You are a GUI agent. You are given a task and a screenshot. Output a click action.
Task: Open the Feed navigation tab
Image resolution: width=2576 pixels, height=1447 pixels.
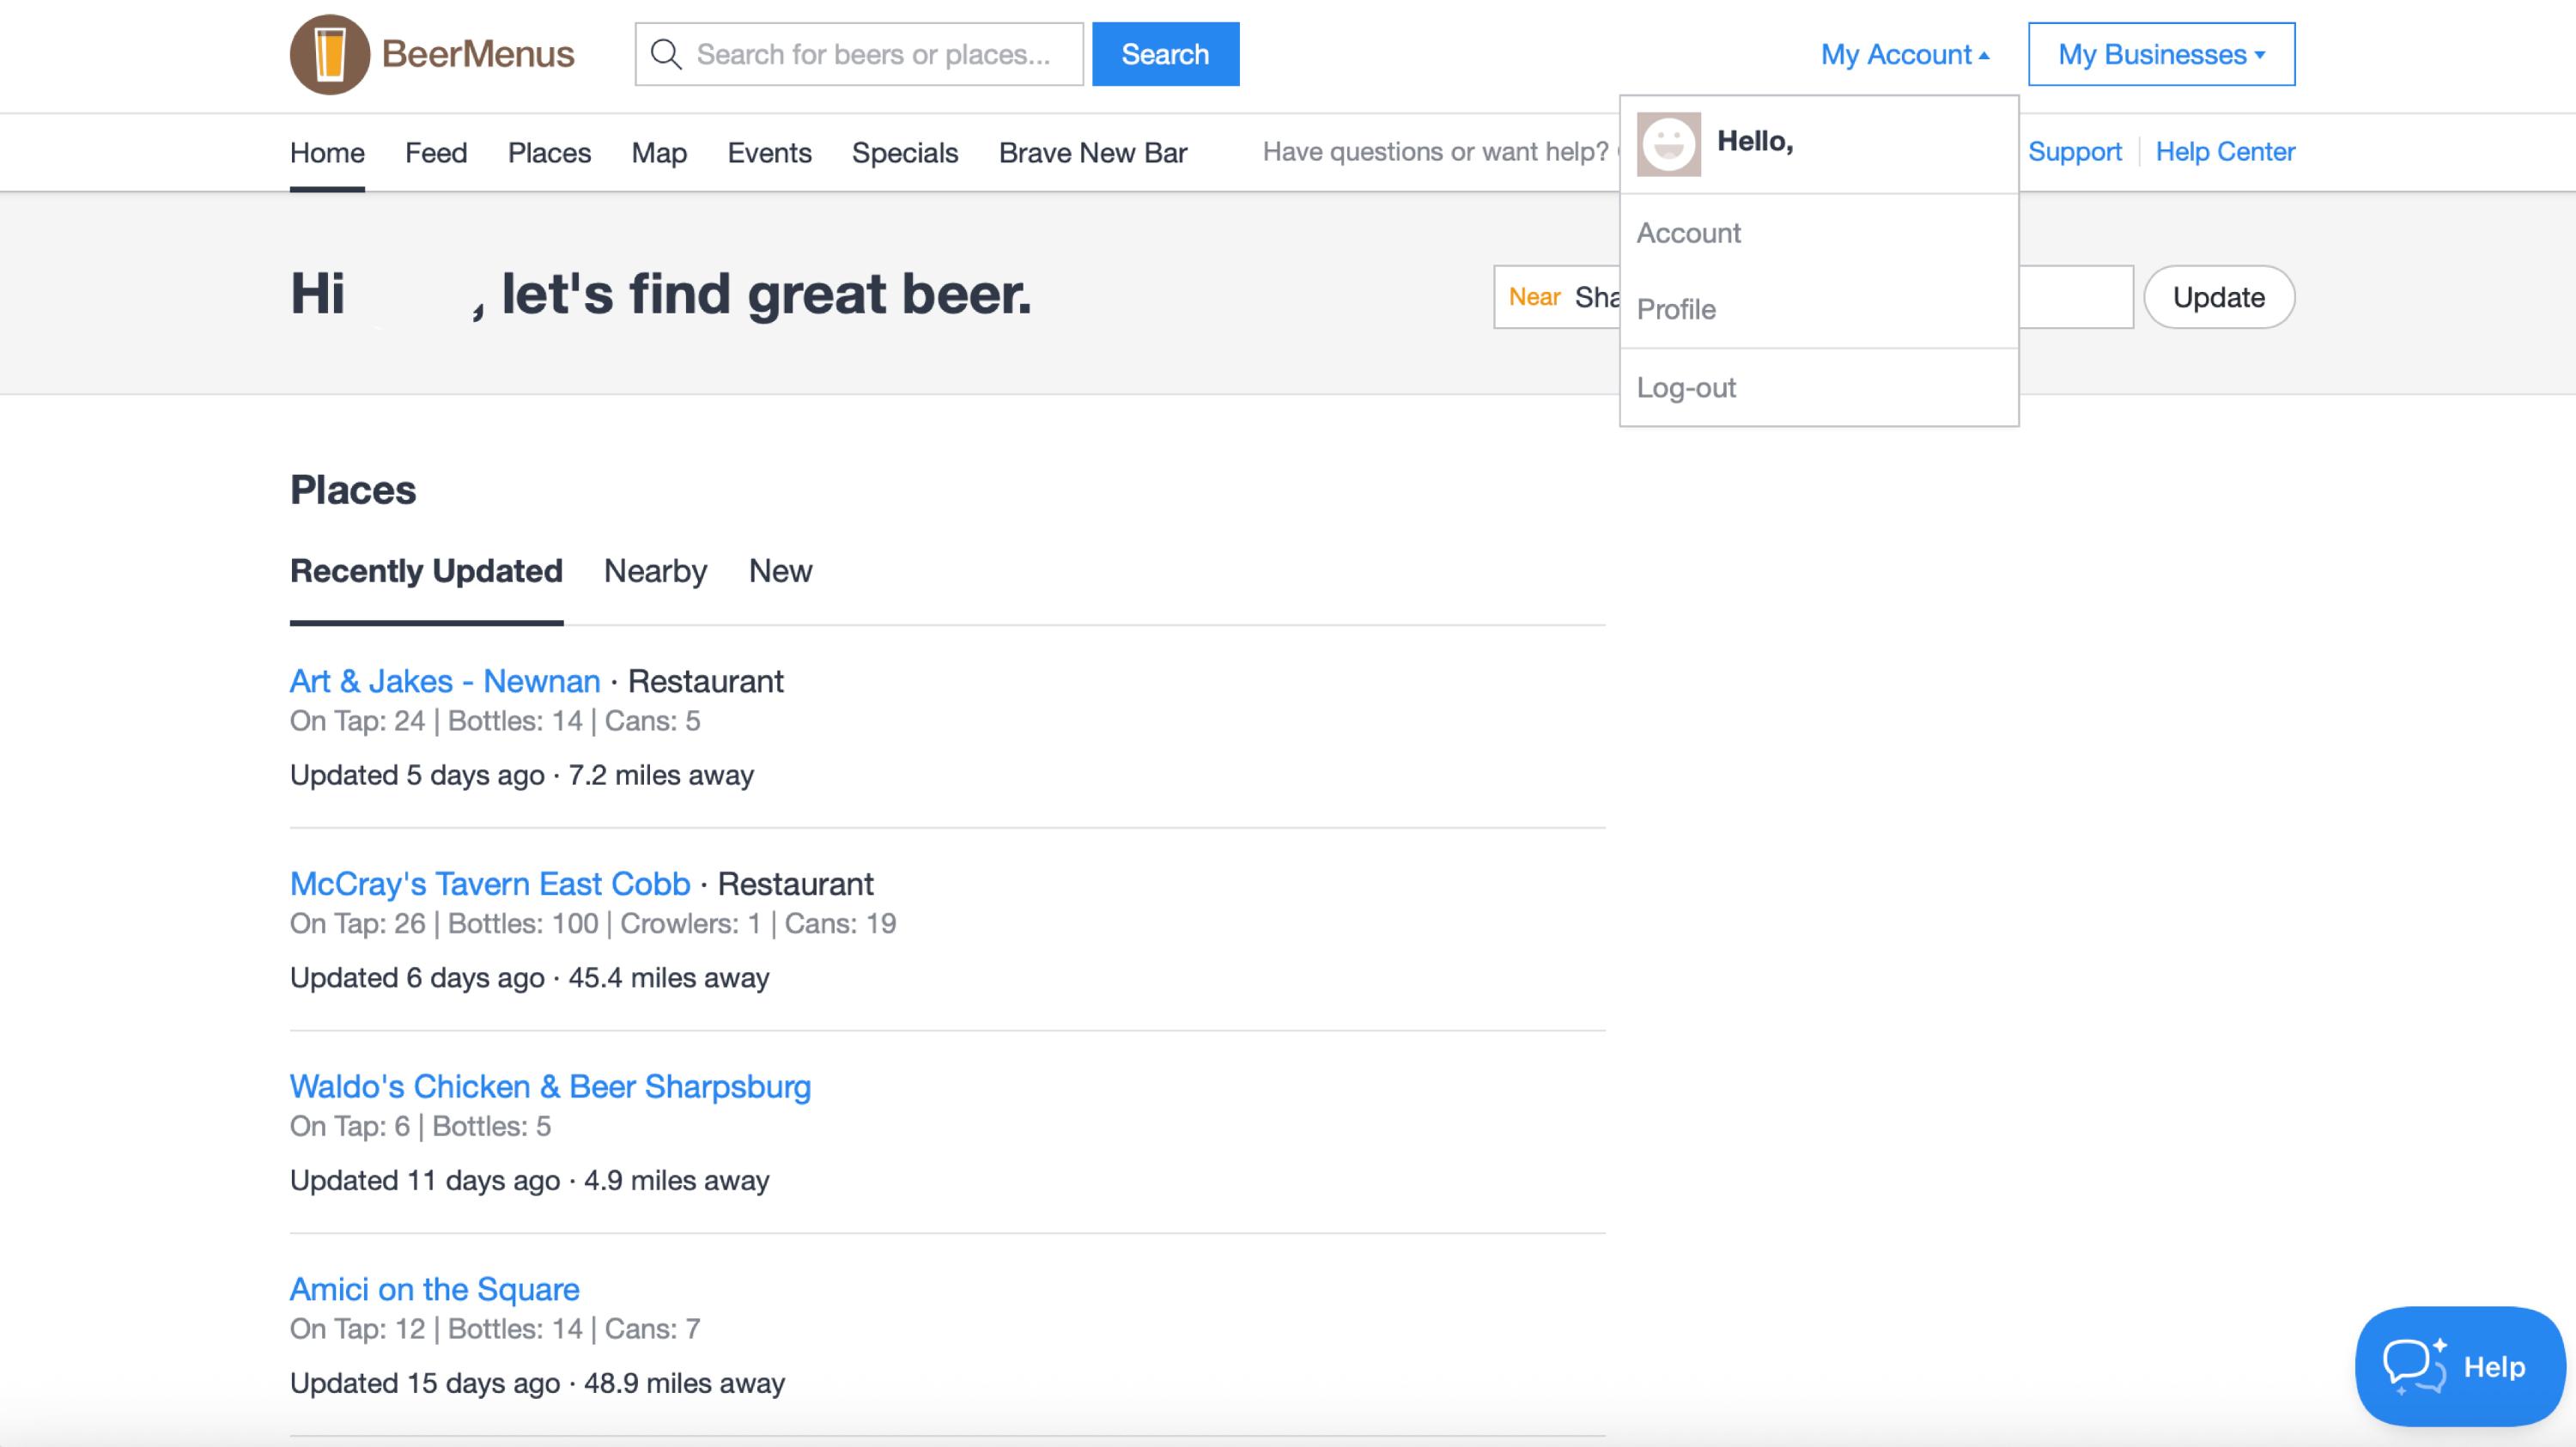click(x=436, y=153)
